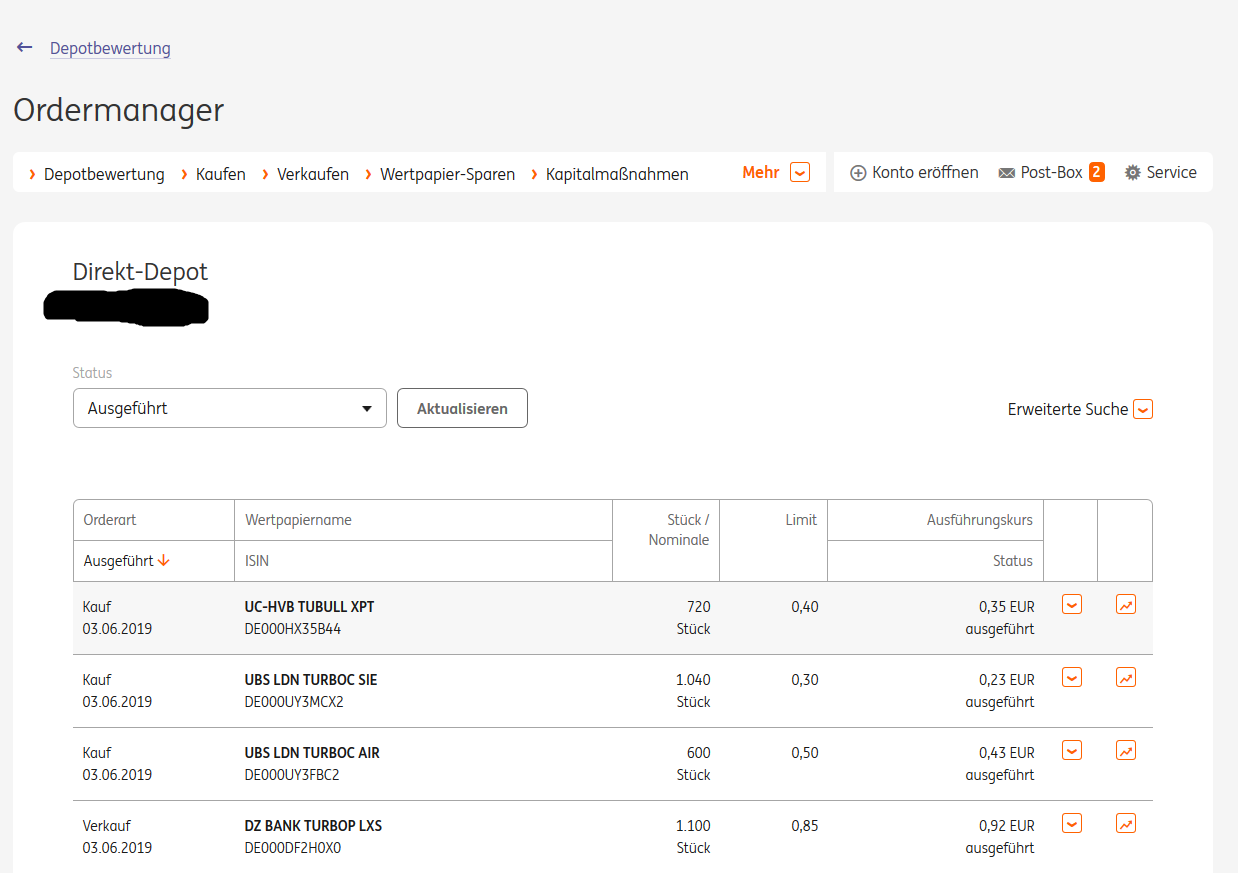Expand order details for UC-HVB TUBULL XPT

point(1072,604)
